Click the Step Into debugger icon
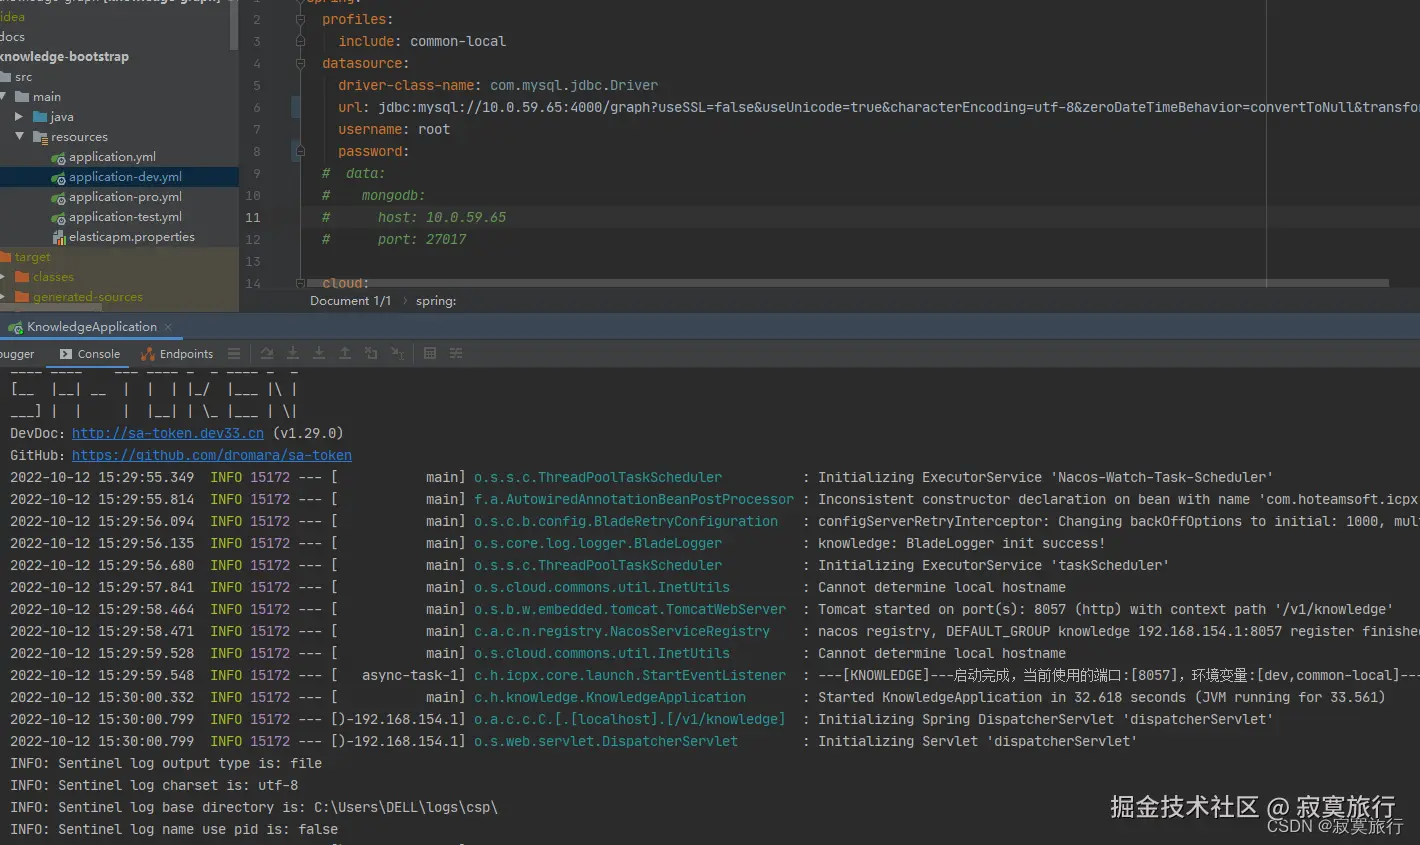This screenshot has width=1420, height=845. click(x=293, y=353)
